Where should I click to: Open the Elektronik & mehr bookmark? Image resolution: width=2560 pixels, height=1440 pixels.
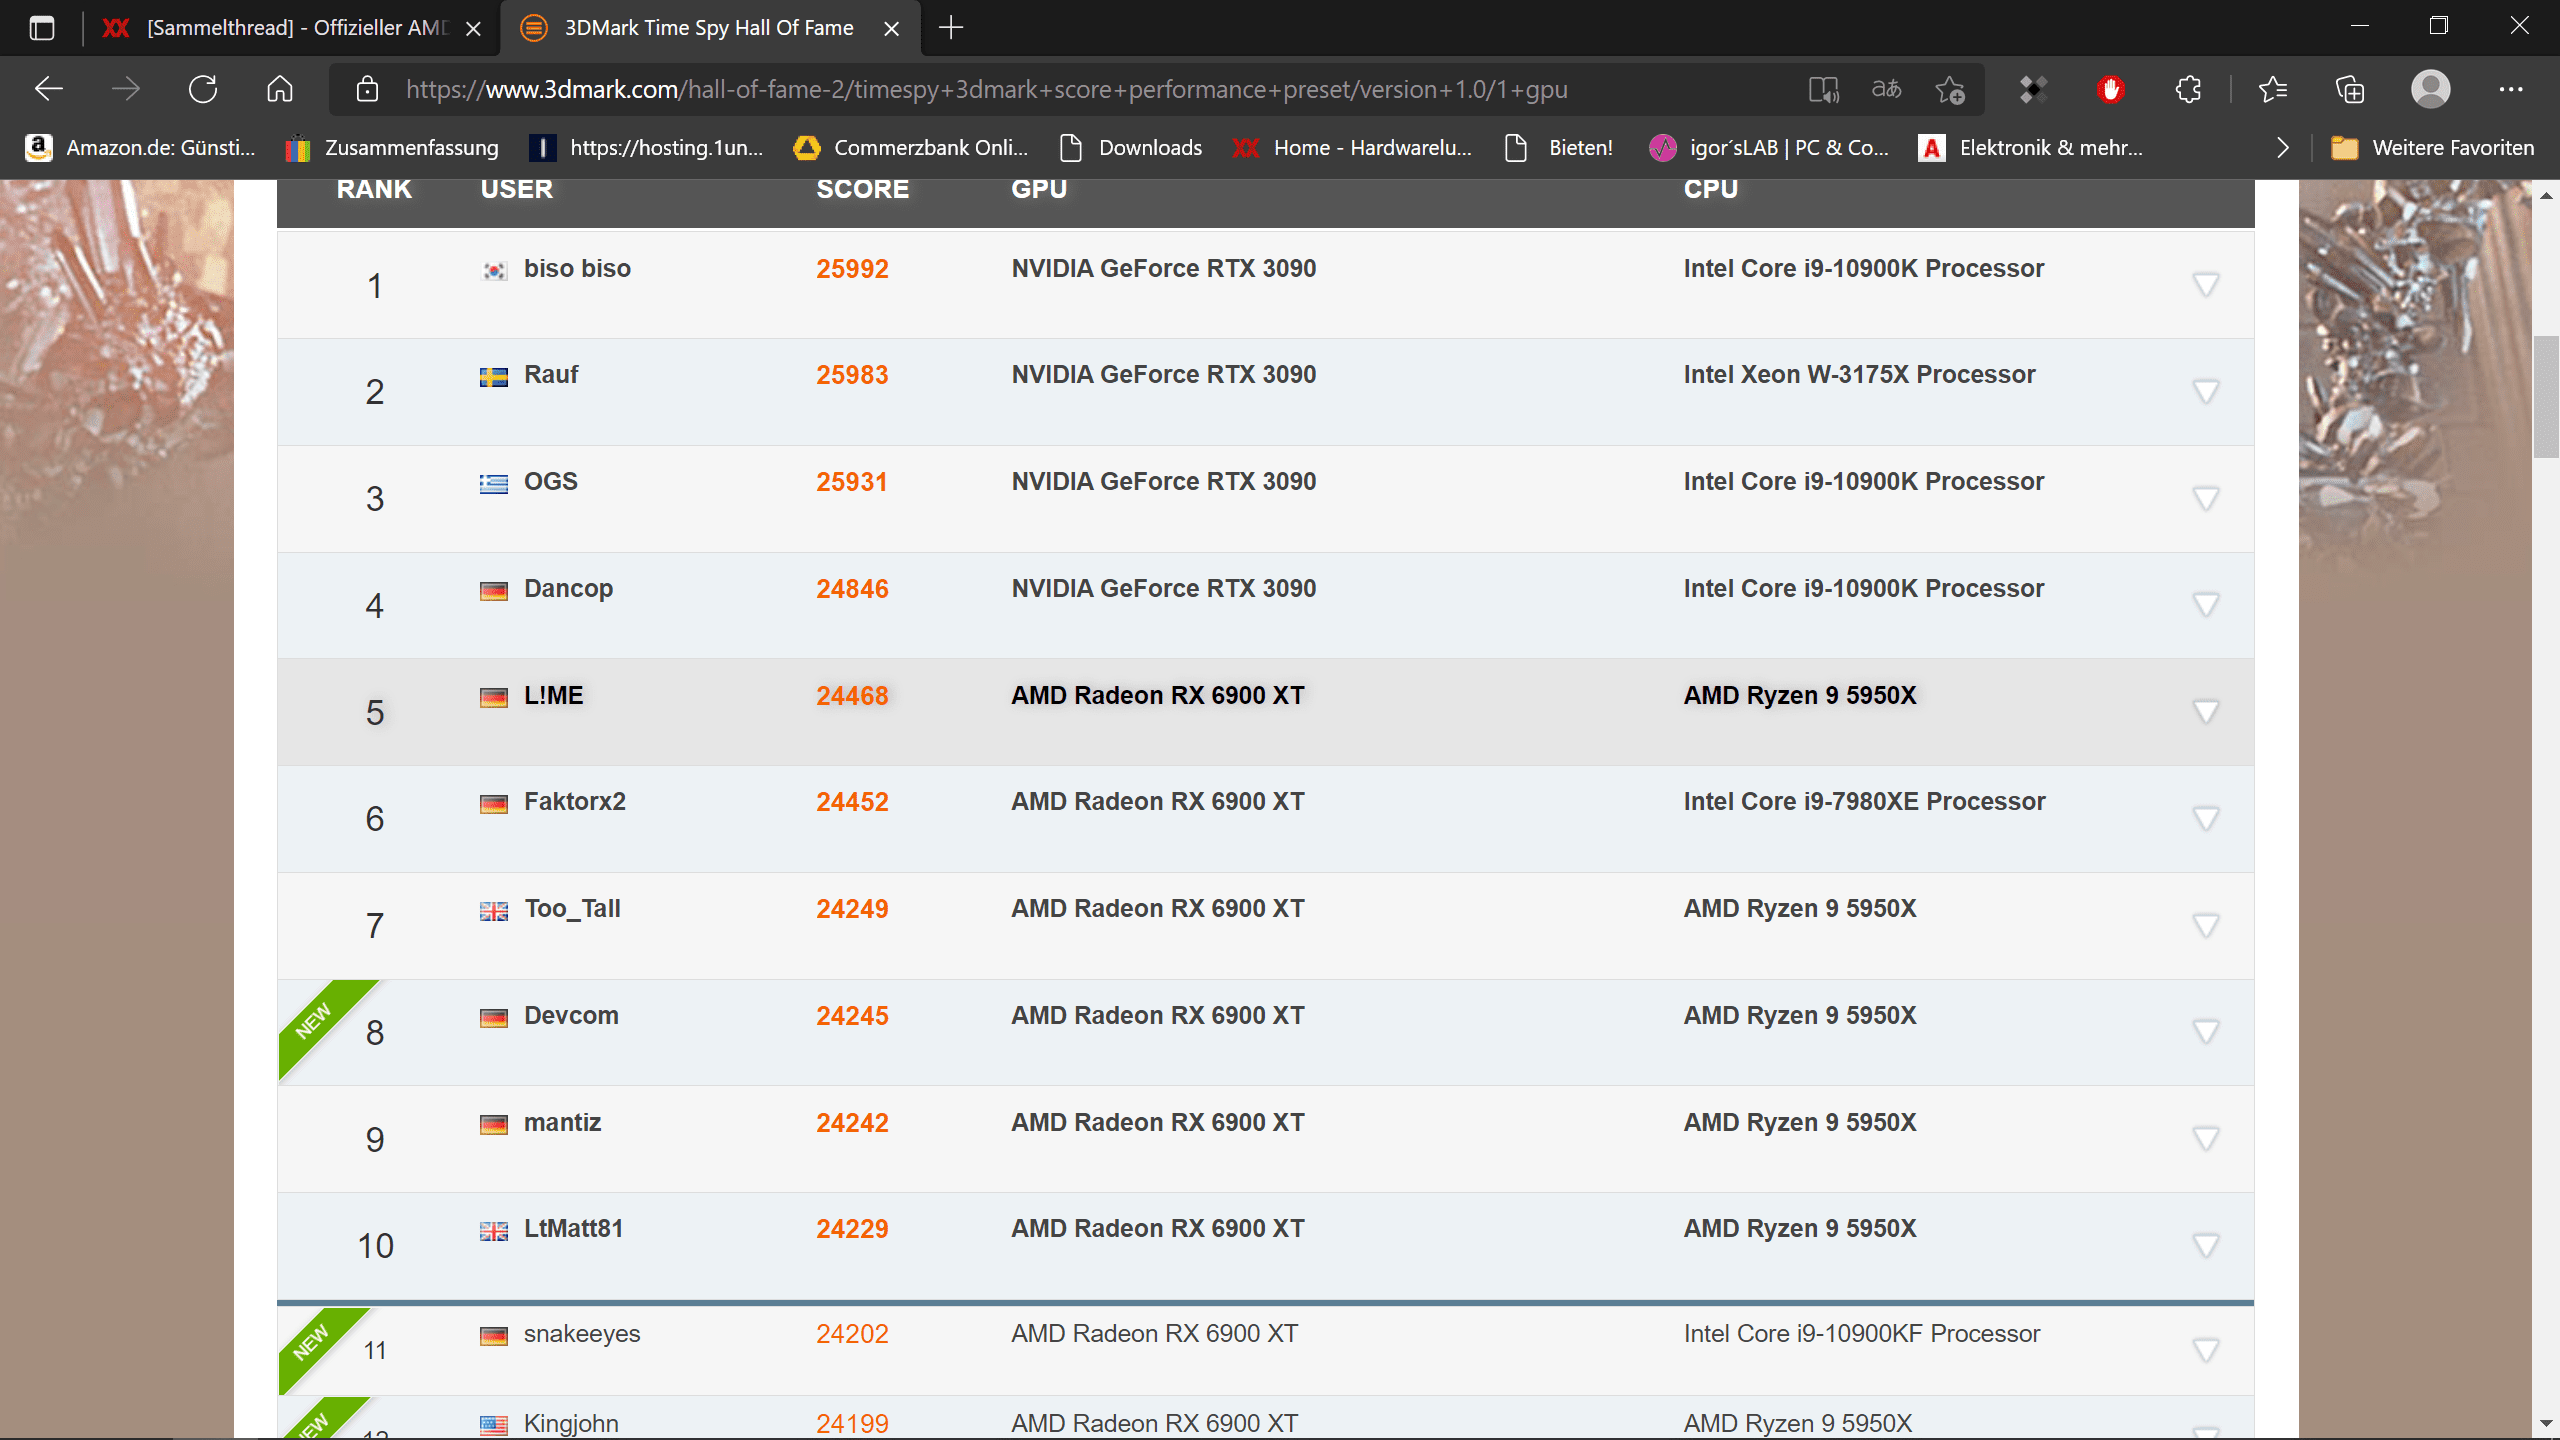pyautogui.click(x=2031, y=148)
